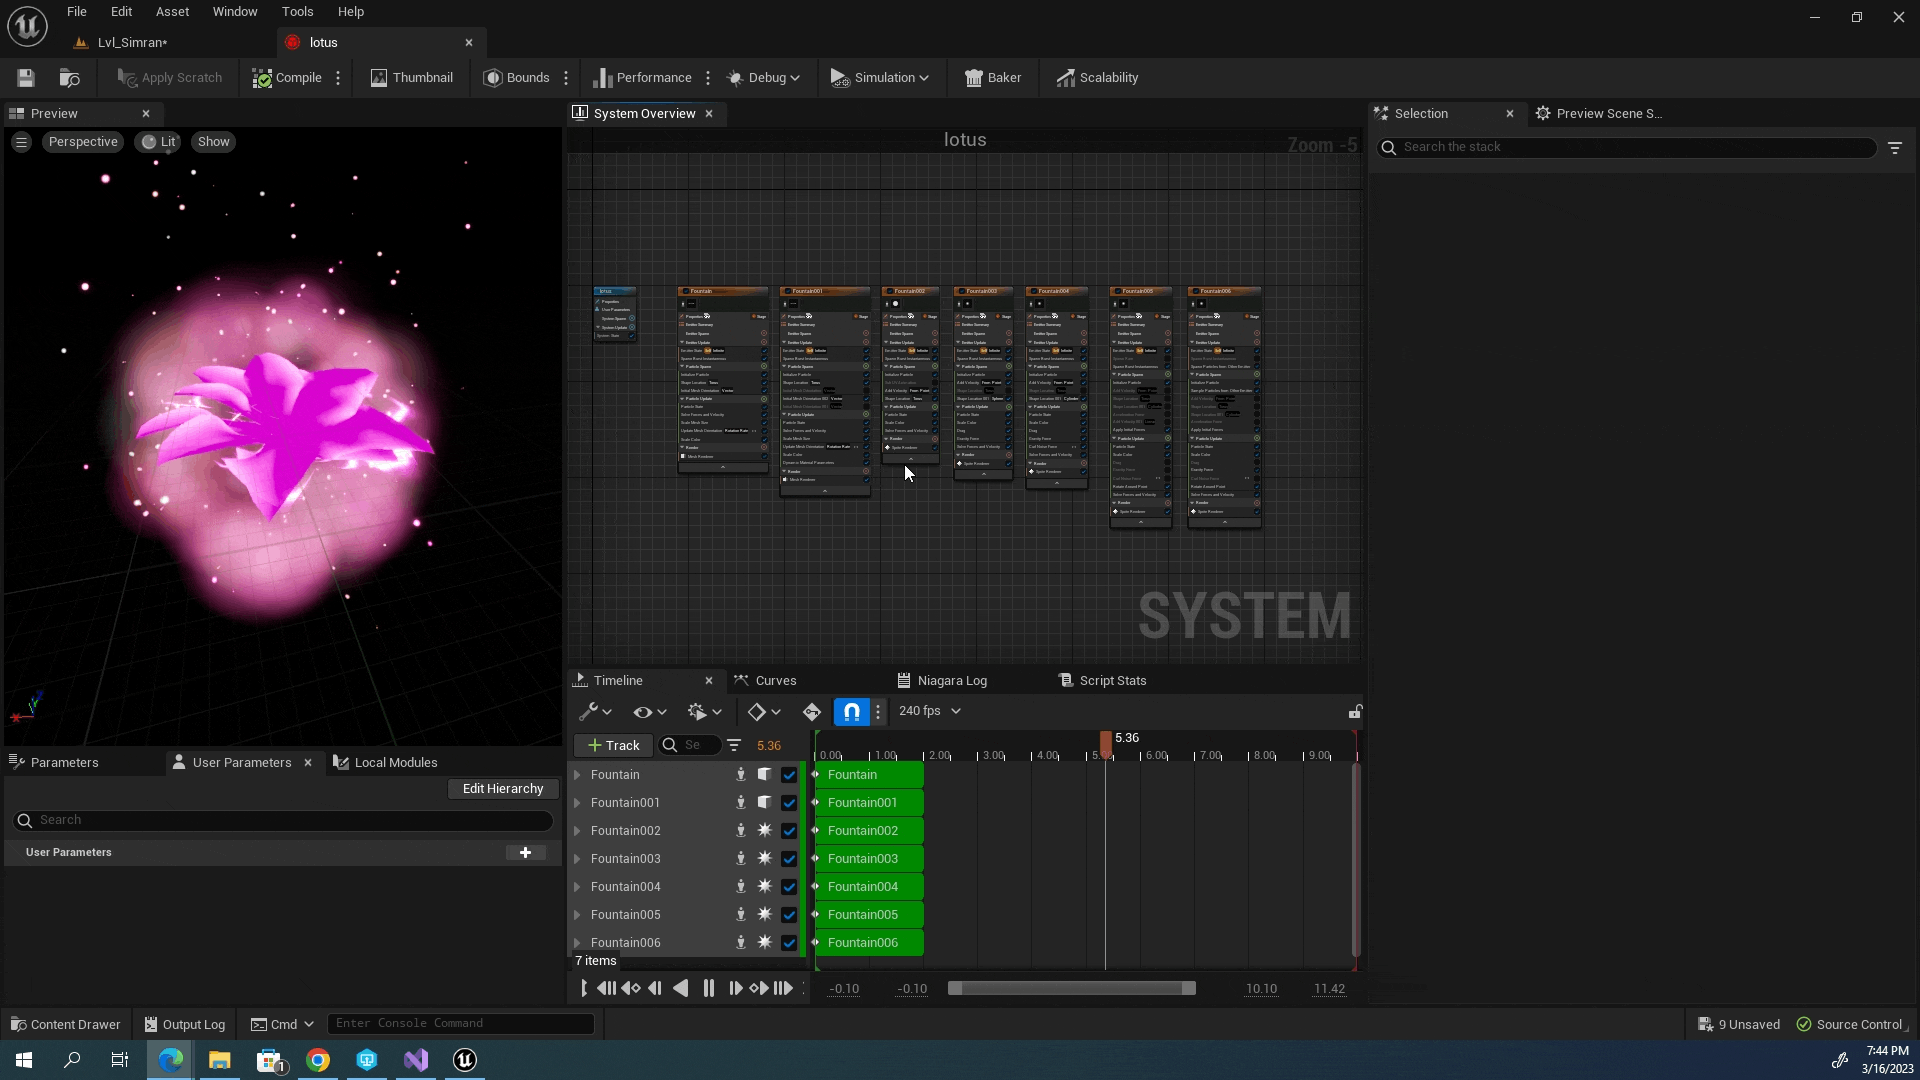Open the Script Stats tab
Screen dimensions: 1920x1080
pos(1102,681)
